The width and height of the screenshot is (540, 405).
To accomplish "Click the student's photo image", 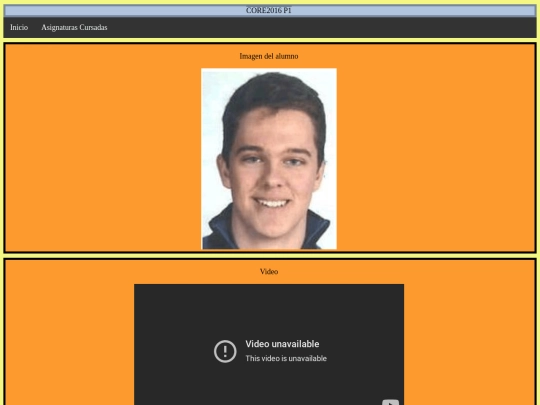I will coord(269,159).
